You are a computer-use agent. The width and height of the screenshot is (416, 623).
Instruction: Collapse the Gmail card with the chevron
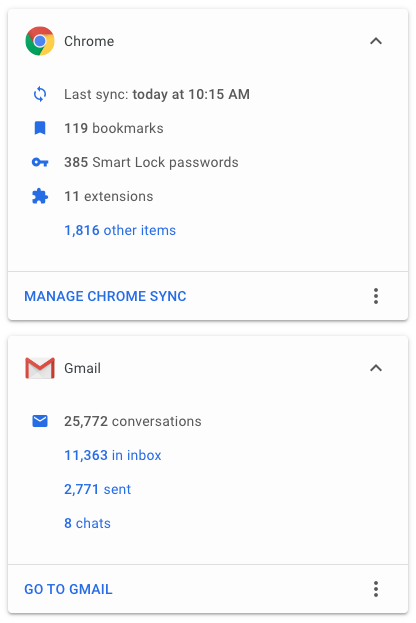click(376, 368)
